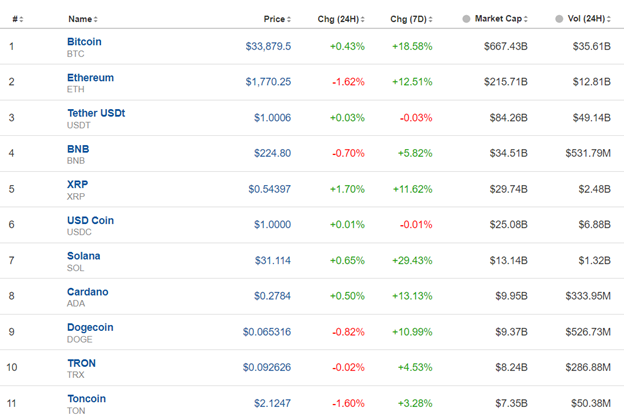The height and width of the screenshot is (415, 624).
Task: Click Tether market cap $84.26B
Action: 509,118
